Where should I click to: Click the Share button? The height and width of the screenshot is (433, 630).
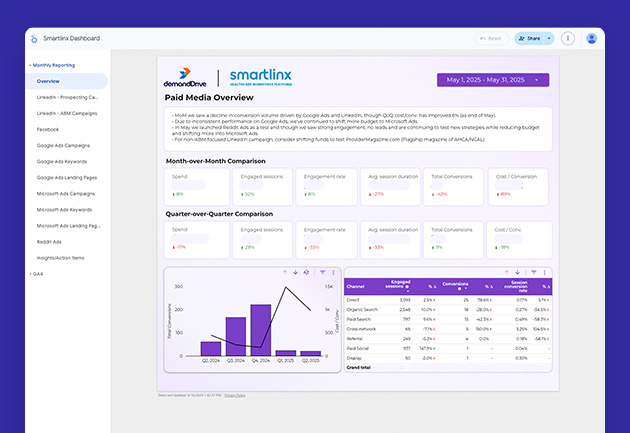click(529, 39)
